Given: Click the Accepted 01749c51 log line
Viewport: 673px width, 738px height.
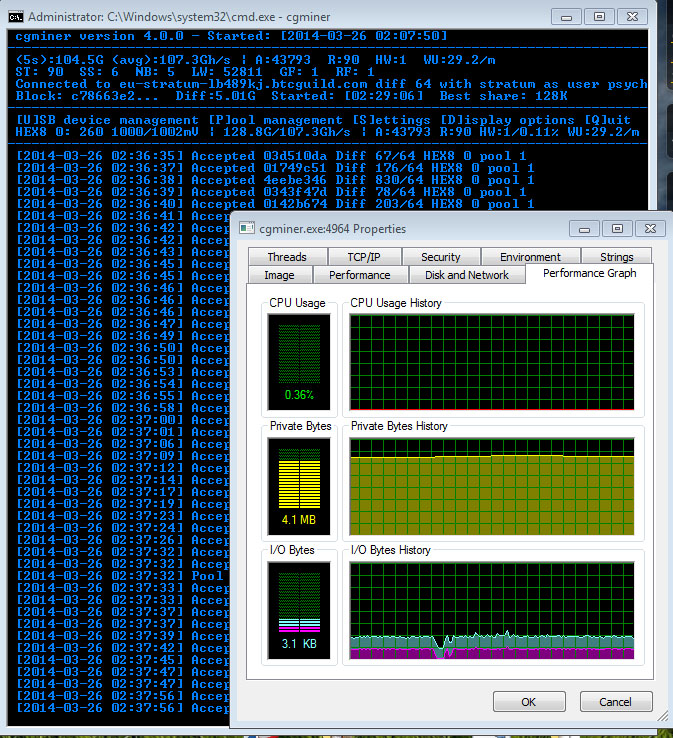Looking at the screenshot, I should (x=275, y=168).
